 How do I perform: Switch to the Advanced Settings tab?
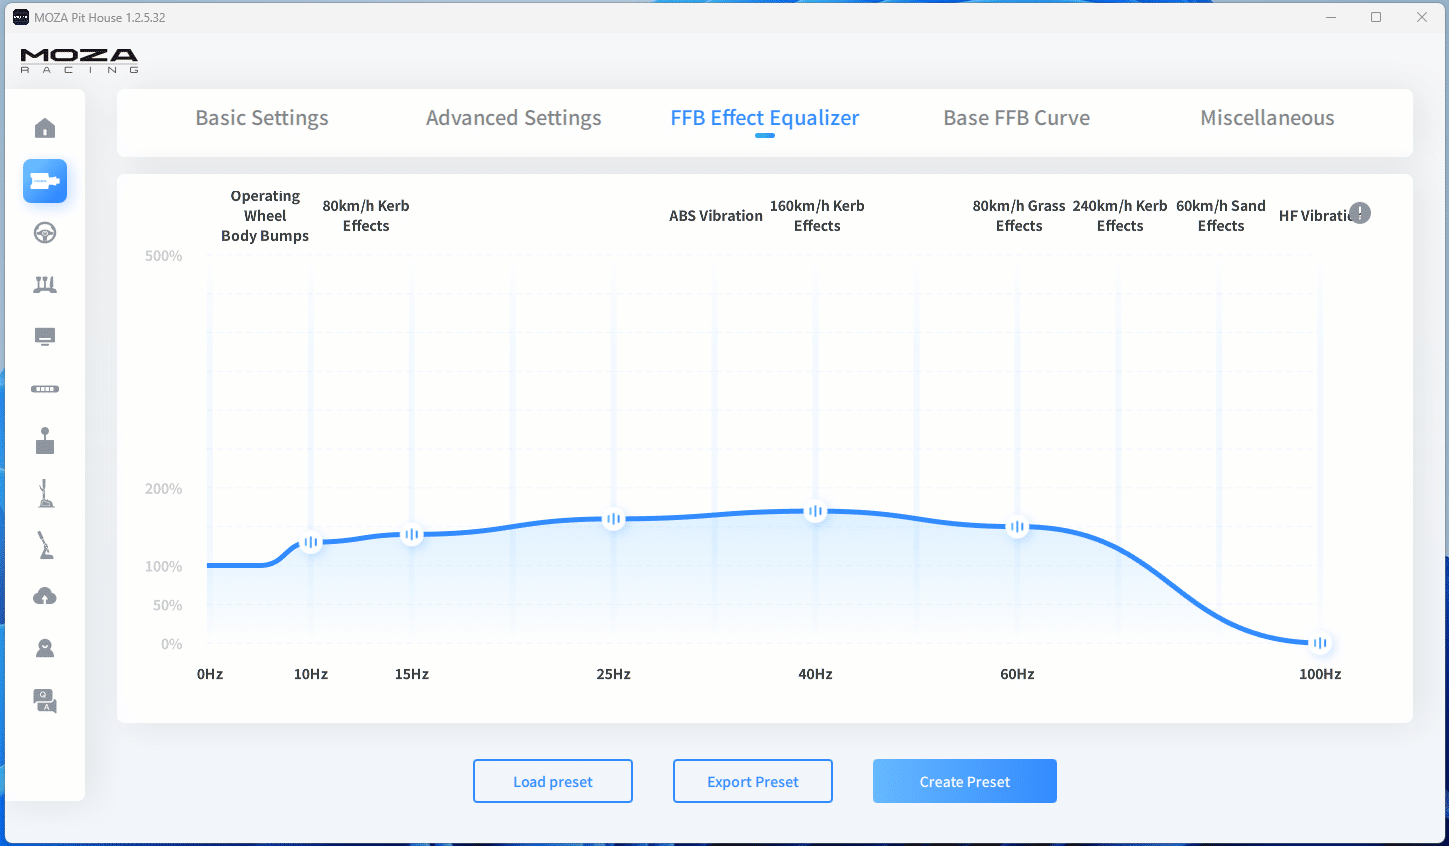pyautogui.click(x=513, y=118)
